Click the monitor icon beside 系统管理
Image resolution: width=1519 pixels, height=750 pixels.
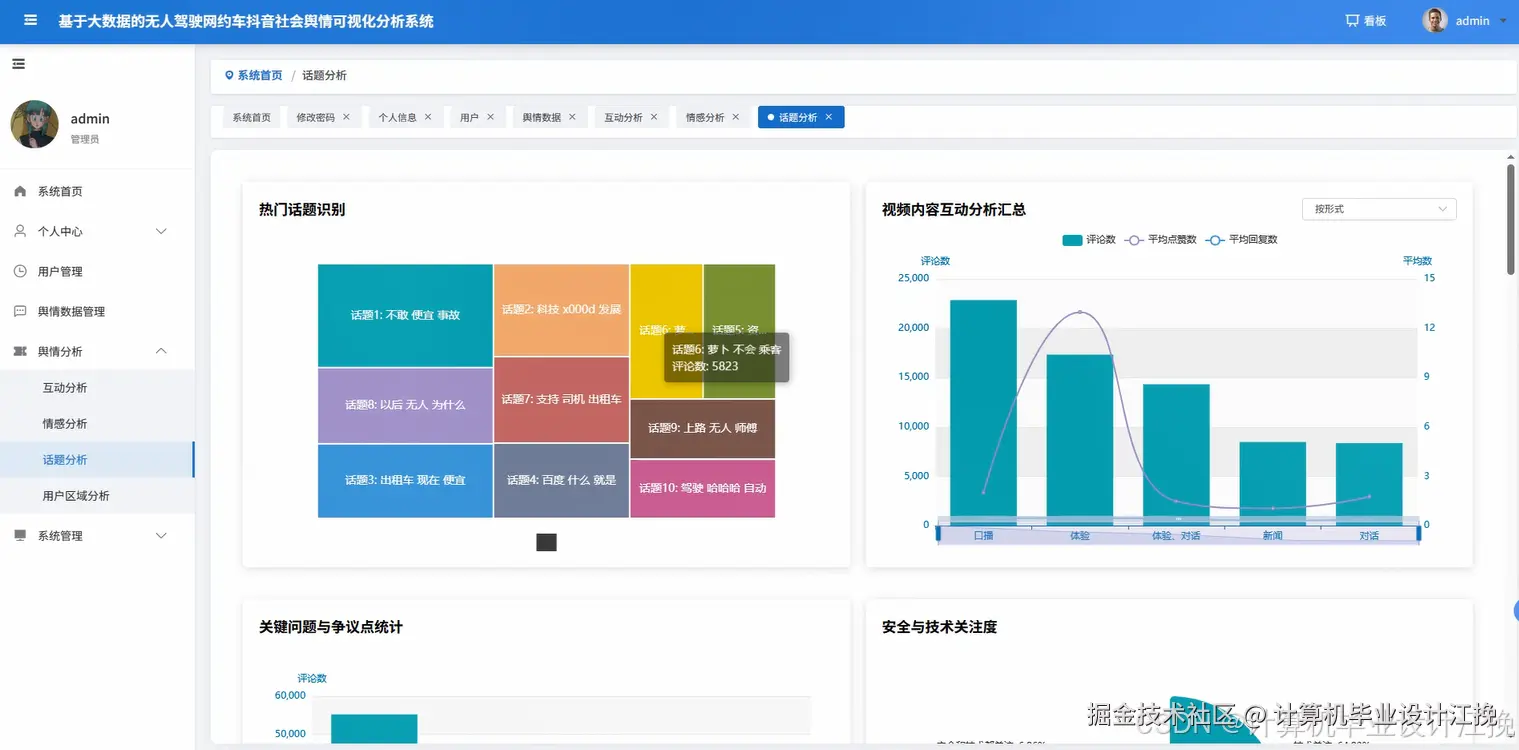[20, 535]
